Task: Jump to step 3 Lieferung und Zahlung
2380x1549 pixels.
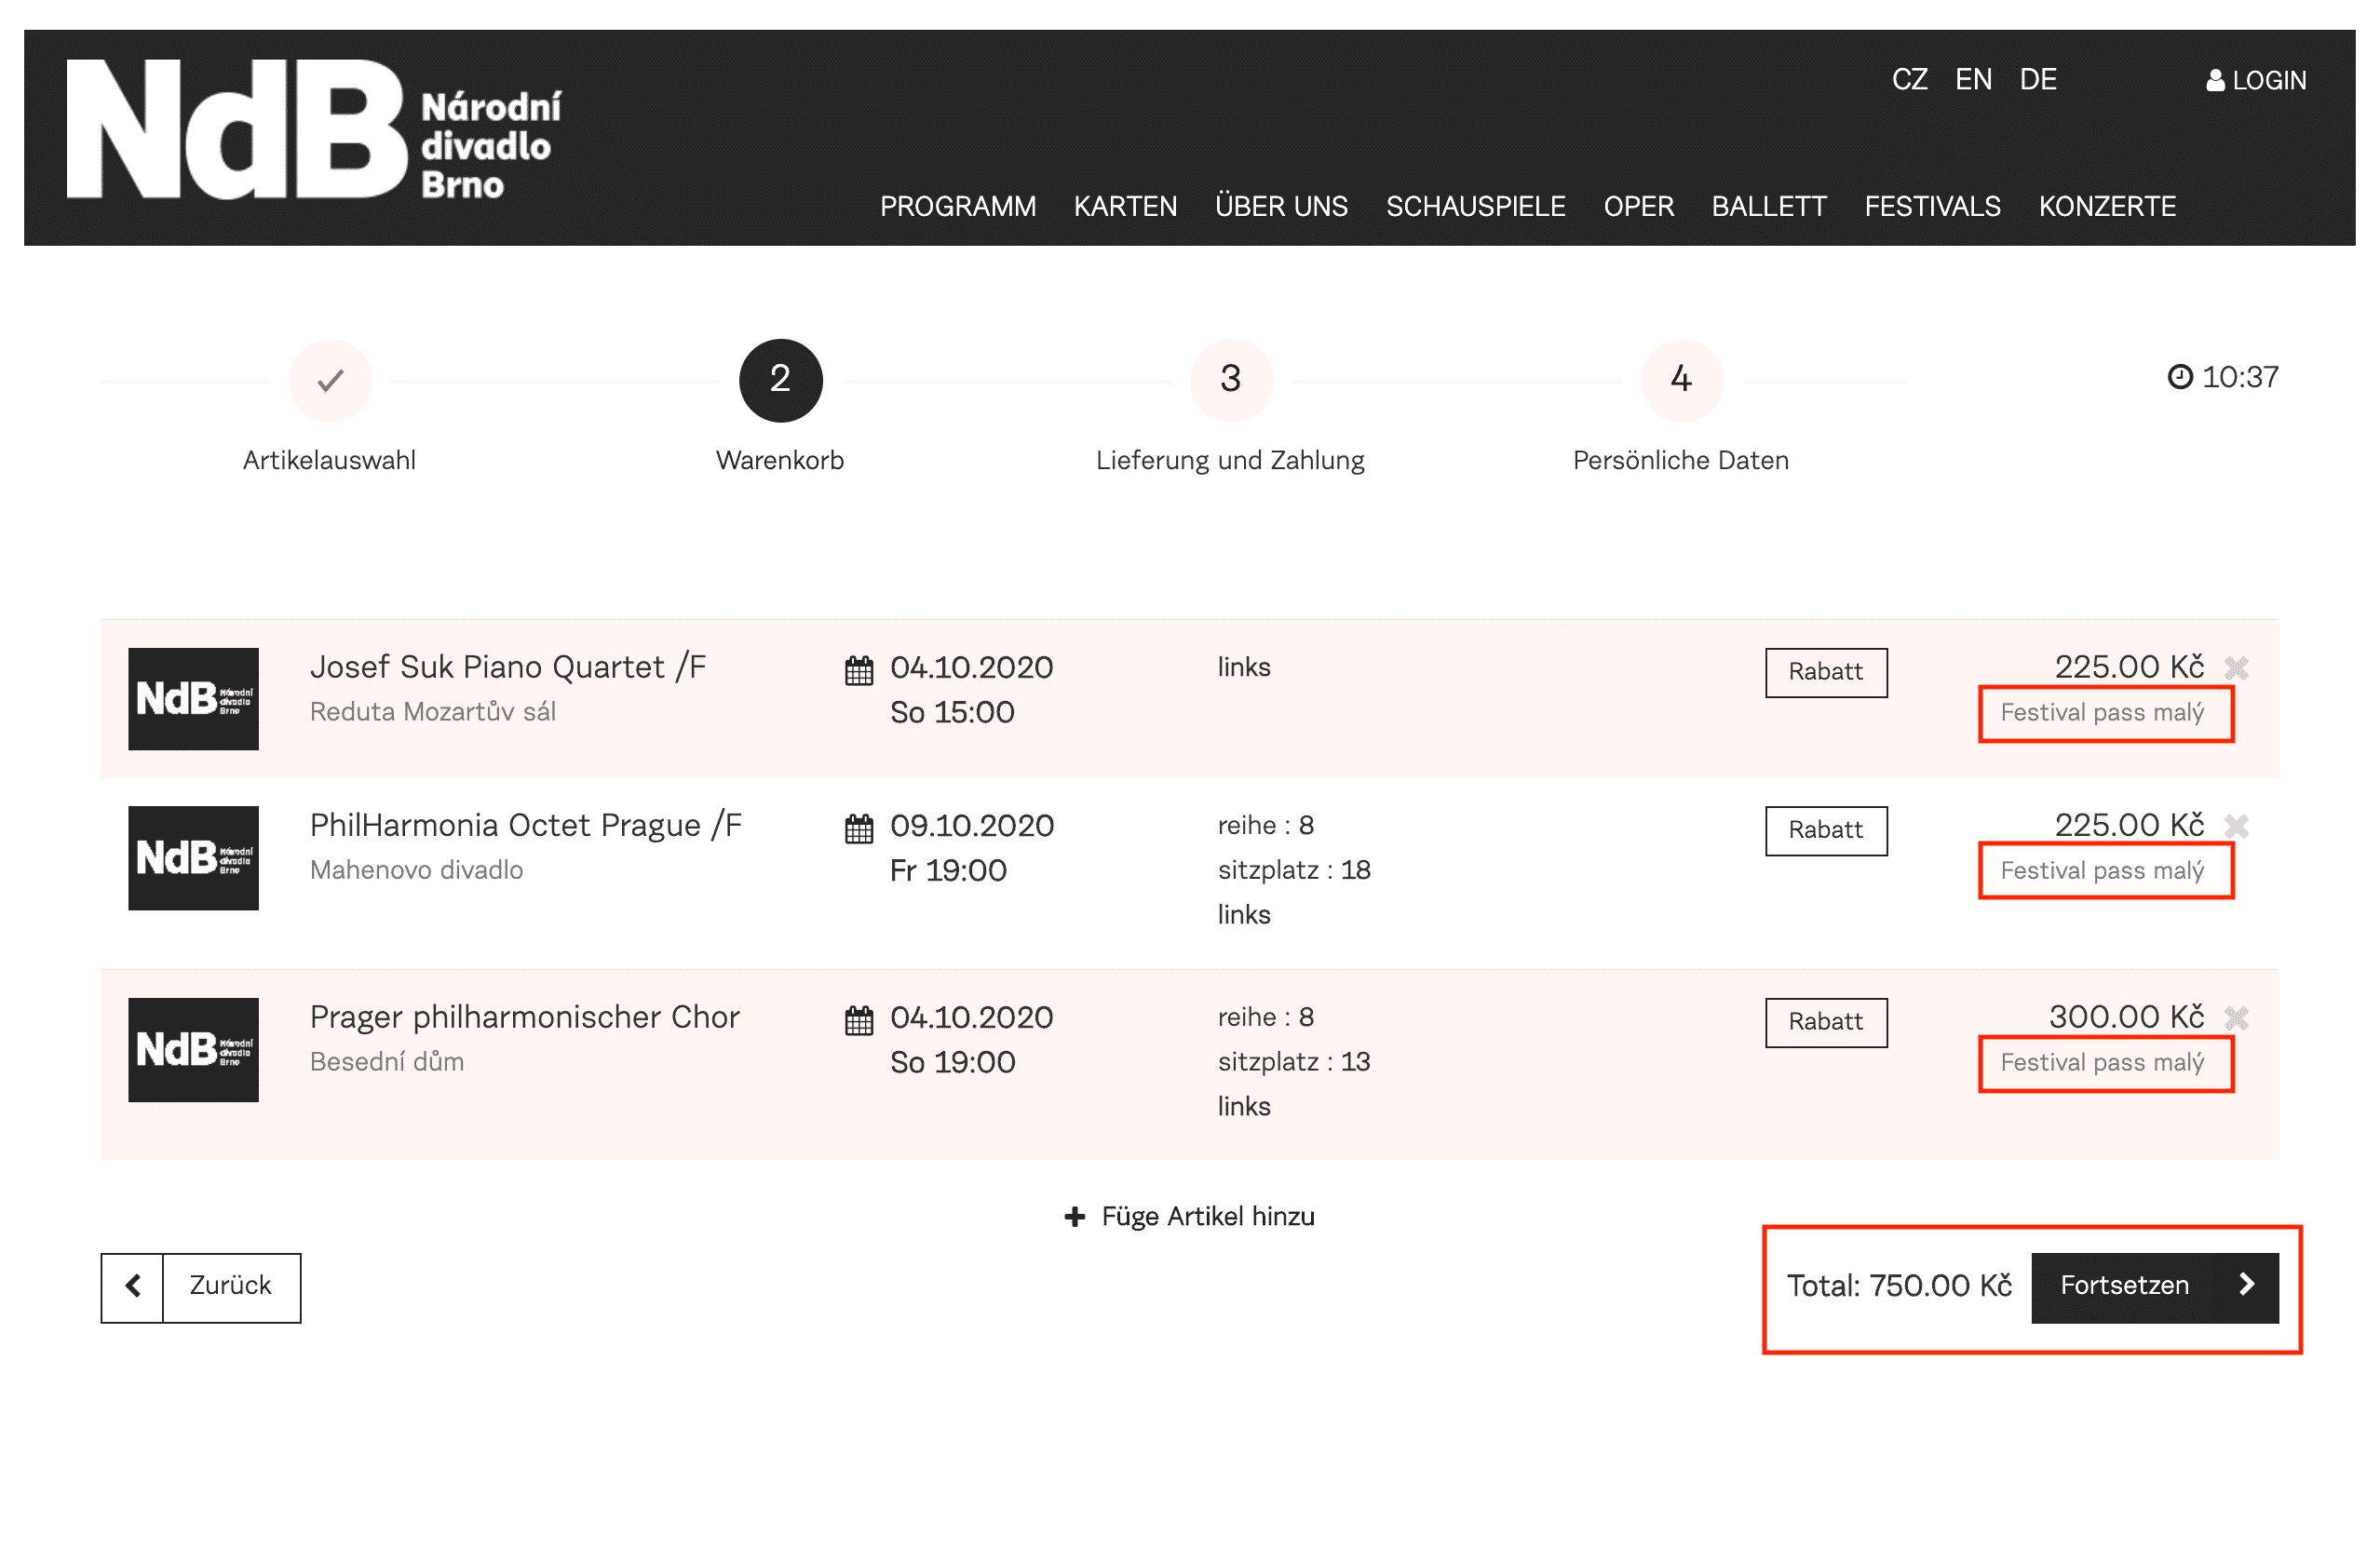Action: pyautogui.click(x=1230, y=380)
